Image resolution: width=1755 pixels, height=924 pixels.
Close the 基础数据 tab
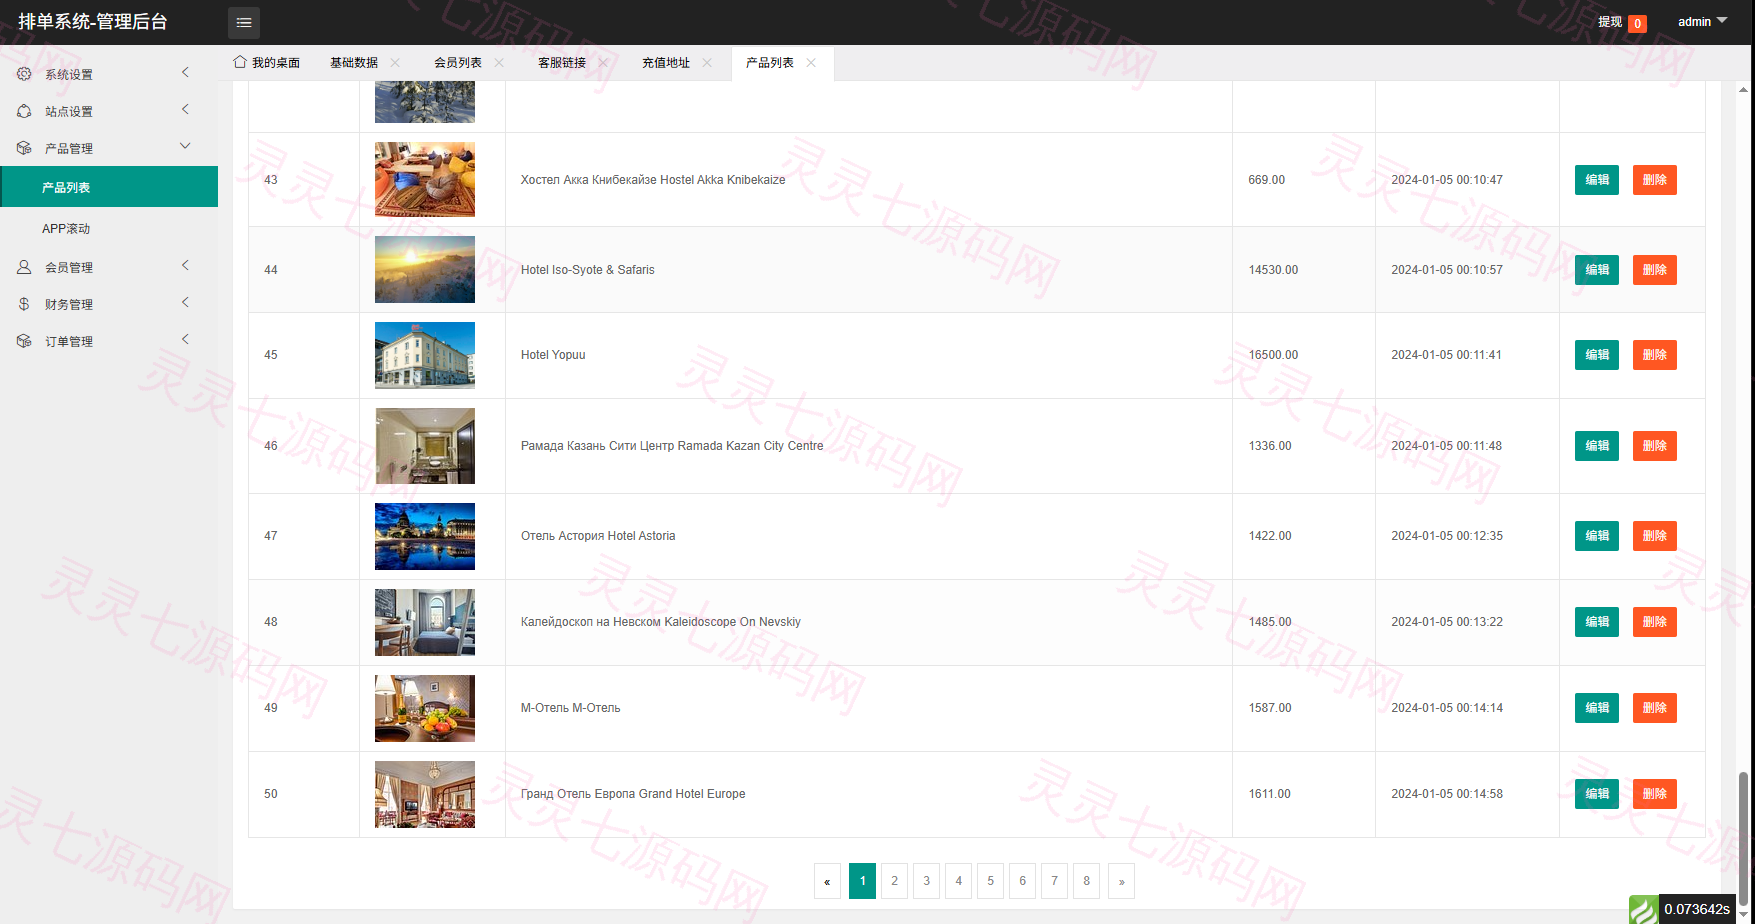tap(395, 62)
